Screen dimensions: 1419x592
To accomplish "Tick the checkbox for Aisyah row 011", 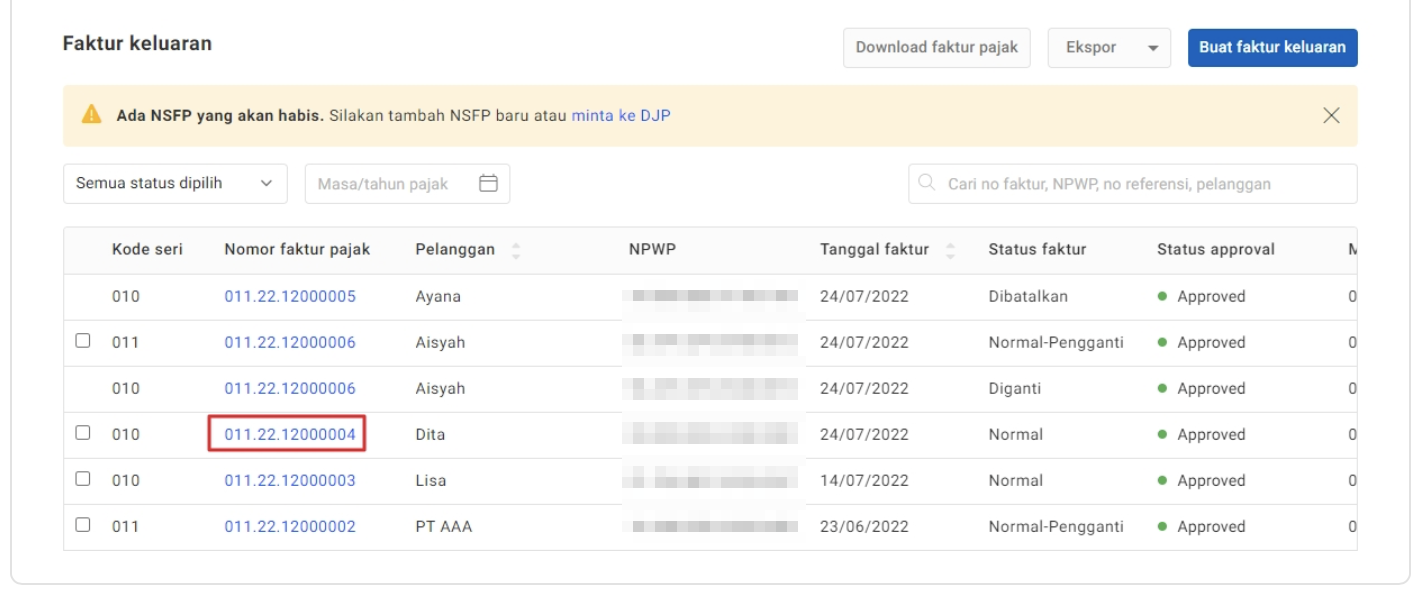I will click(x=83, y=342).
